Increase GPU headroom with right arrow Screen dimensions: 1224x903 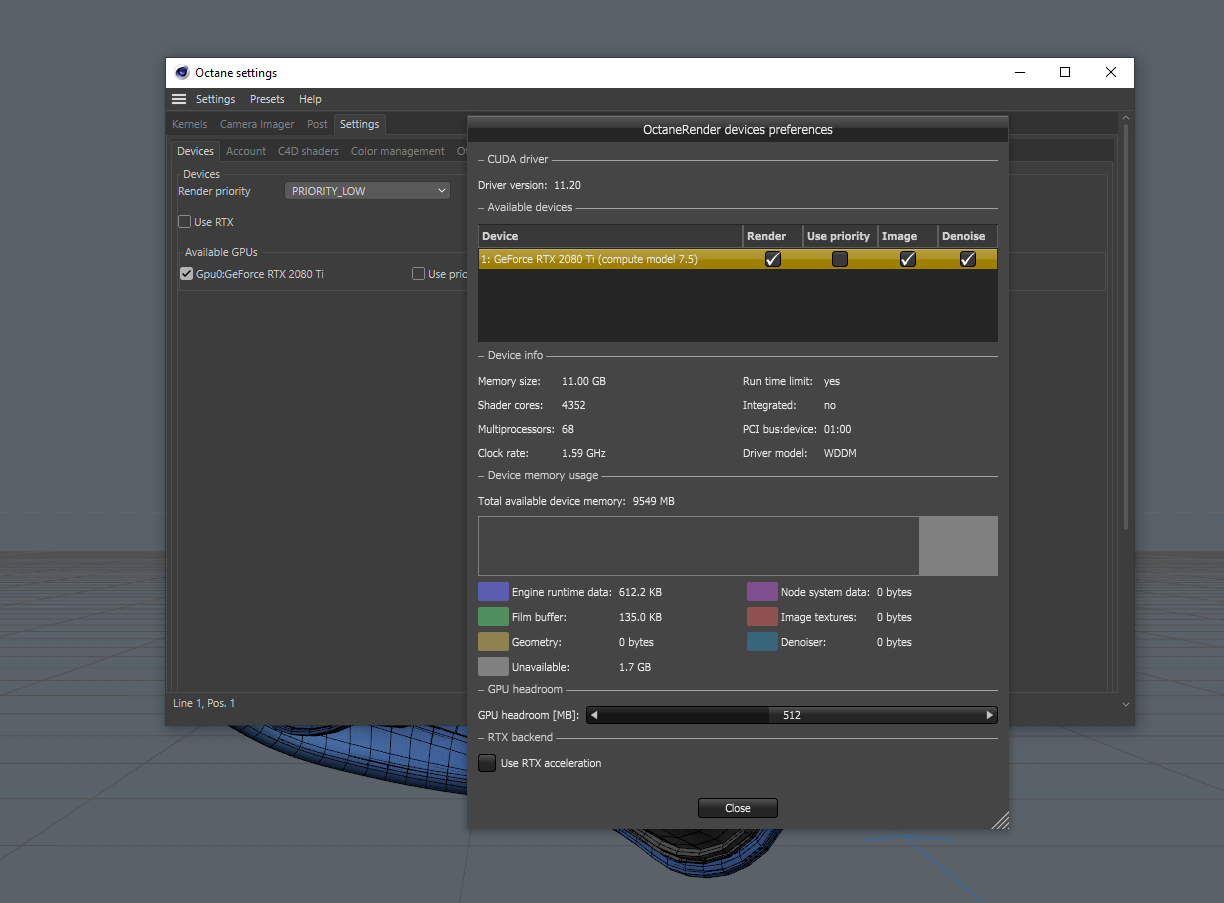[x=990, y=715]
